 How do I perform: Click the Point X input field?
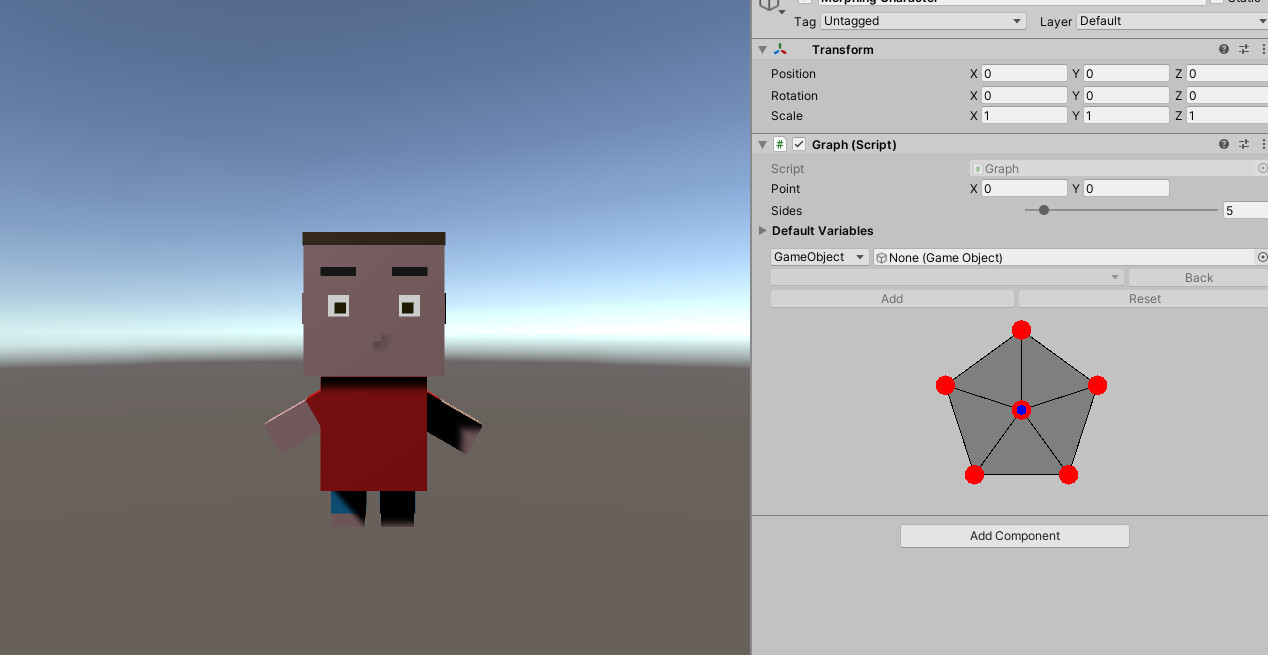1023,188
